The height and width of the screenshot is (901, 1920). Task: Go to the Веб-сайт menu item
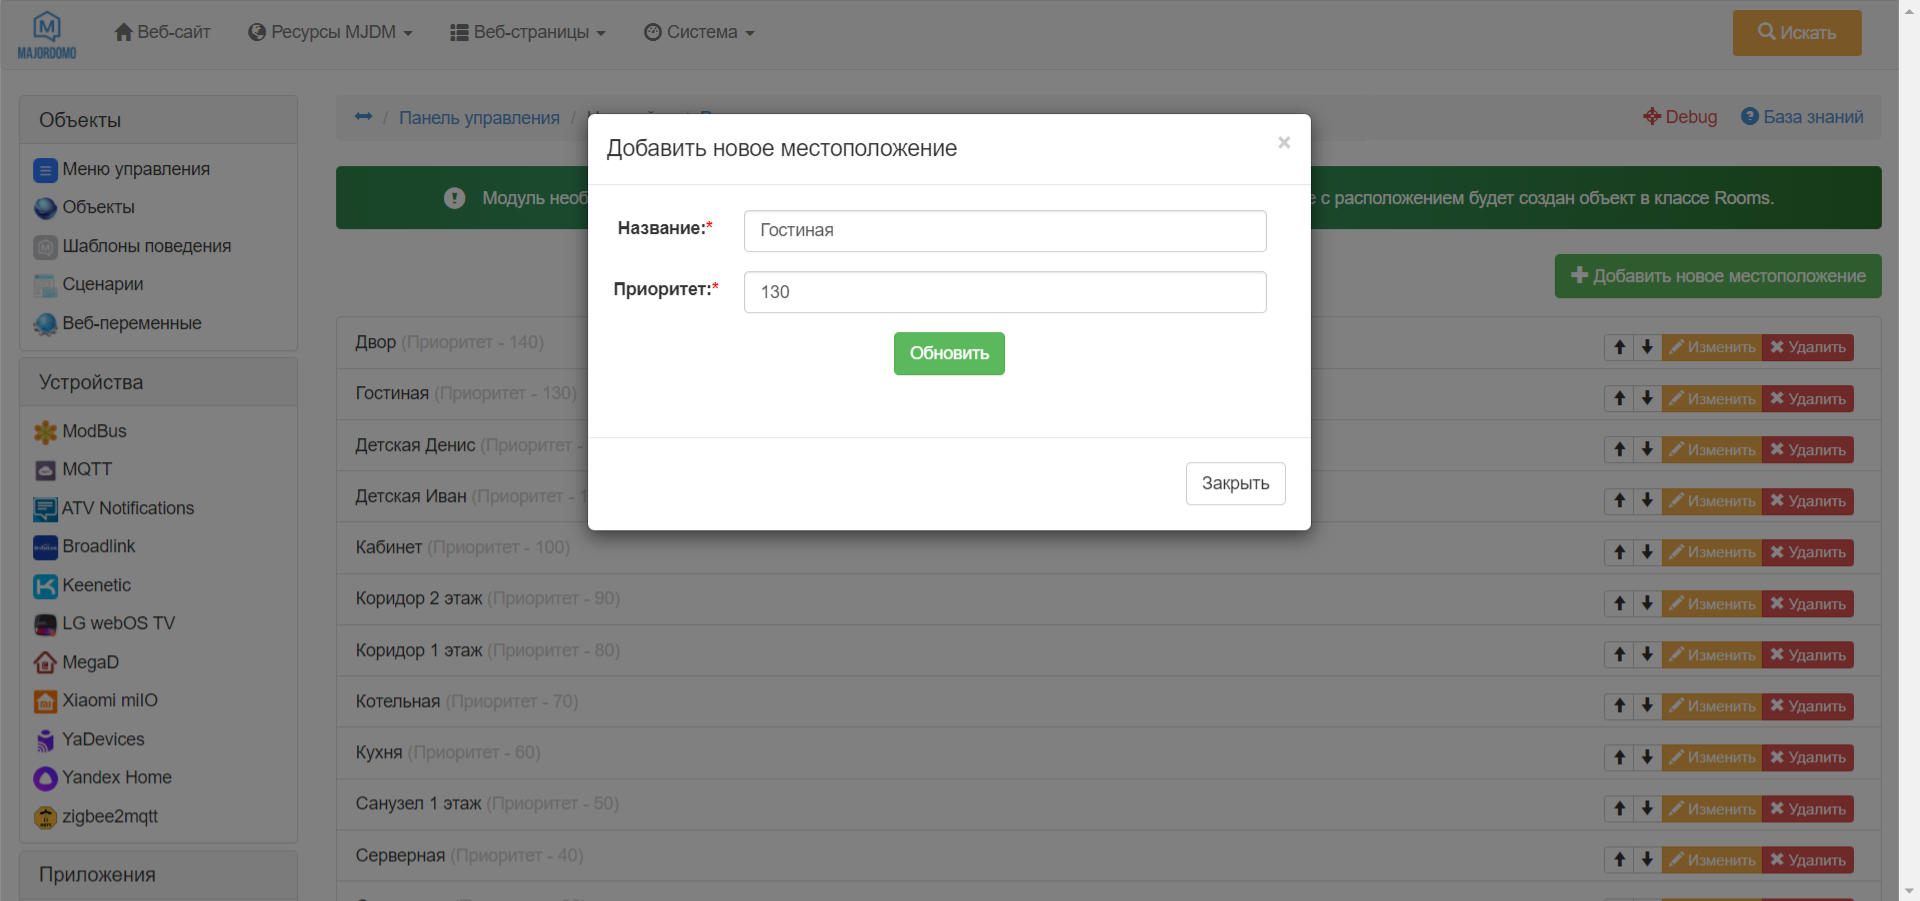[162, 31]
